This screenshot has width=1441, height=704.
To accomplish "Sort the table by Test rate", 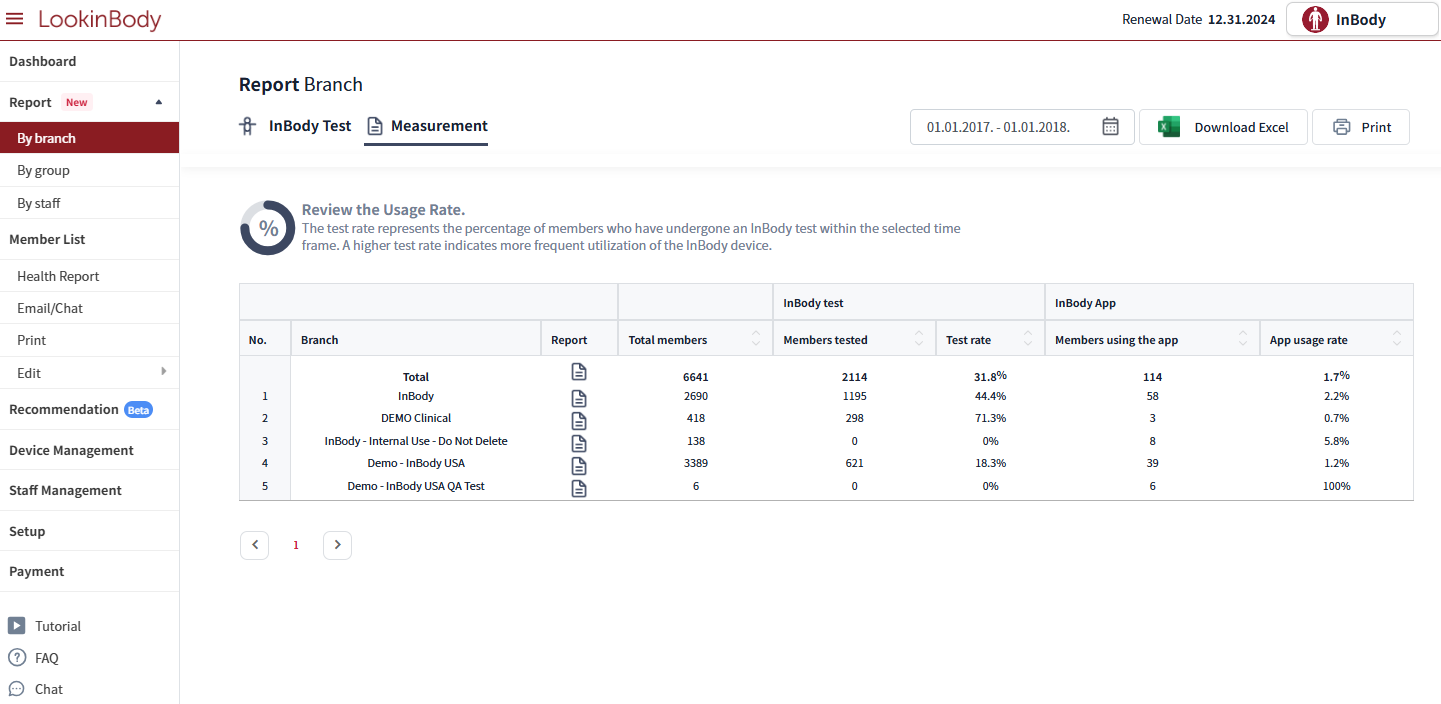I will click(x=1027, y=339).
